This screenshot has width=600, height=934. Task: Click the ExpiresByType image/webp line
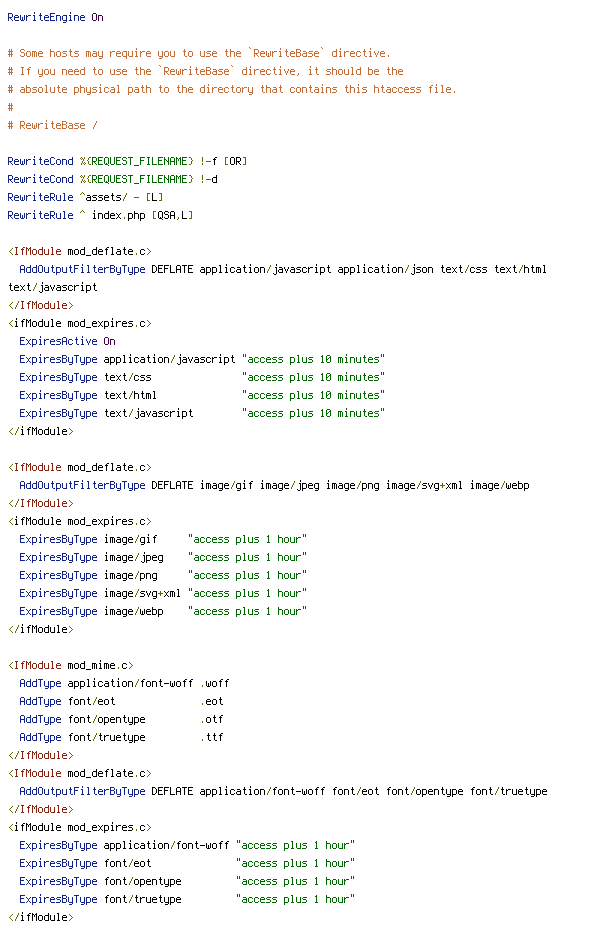[x=163, y=611]
